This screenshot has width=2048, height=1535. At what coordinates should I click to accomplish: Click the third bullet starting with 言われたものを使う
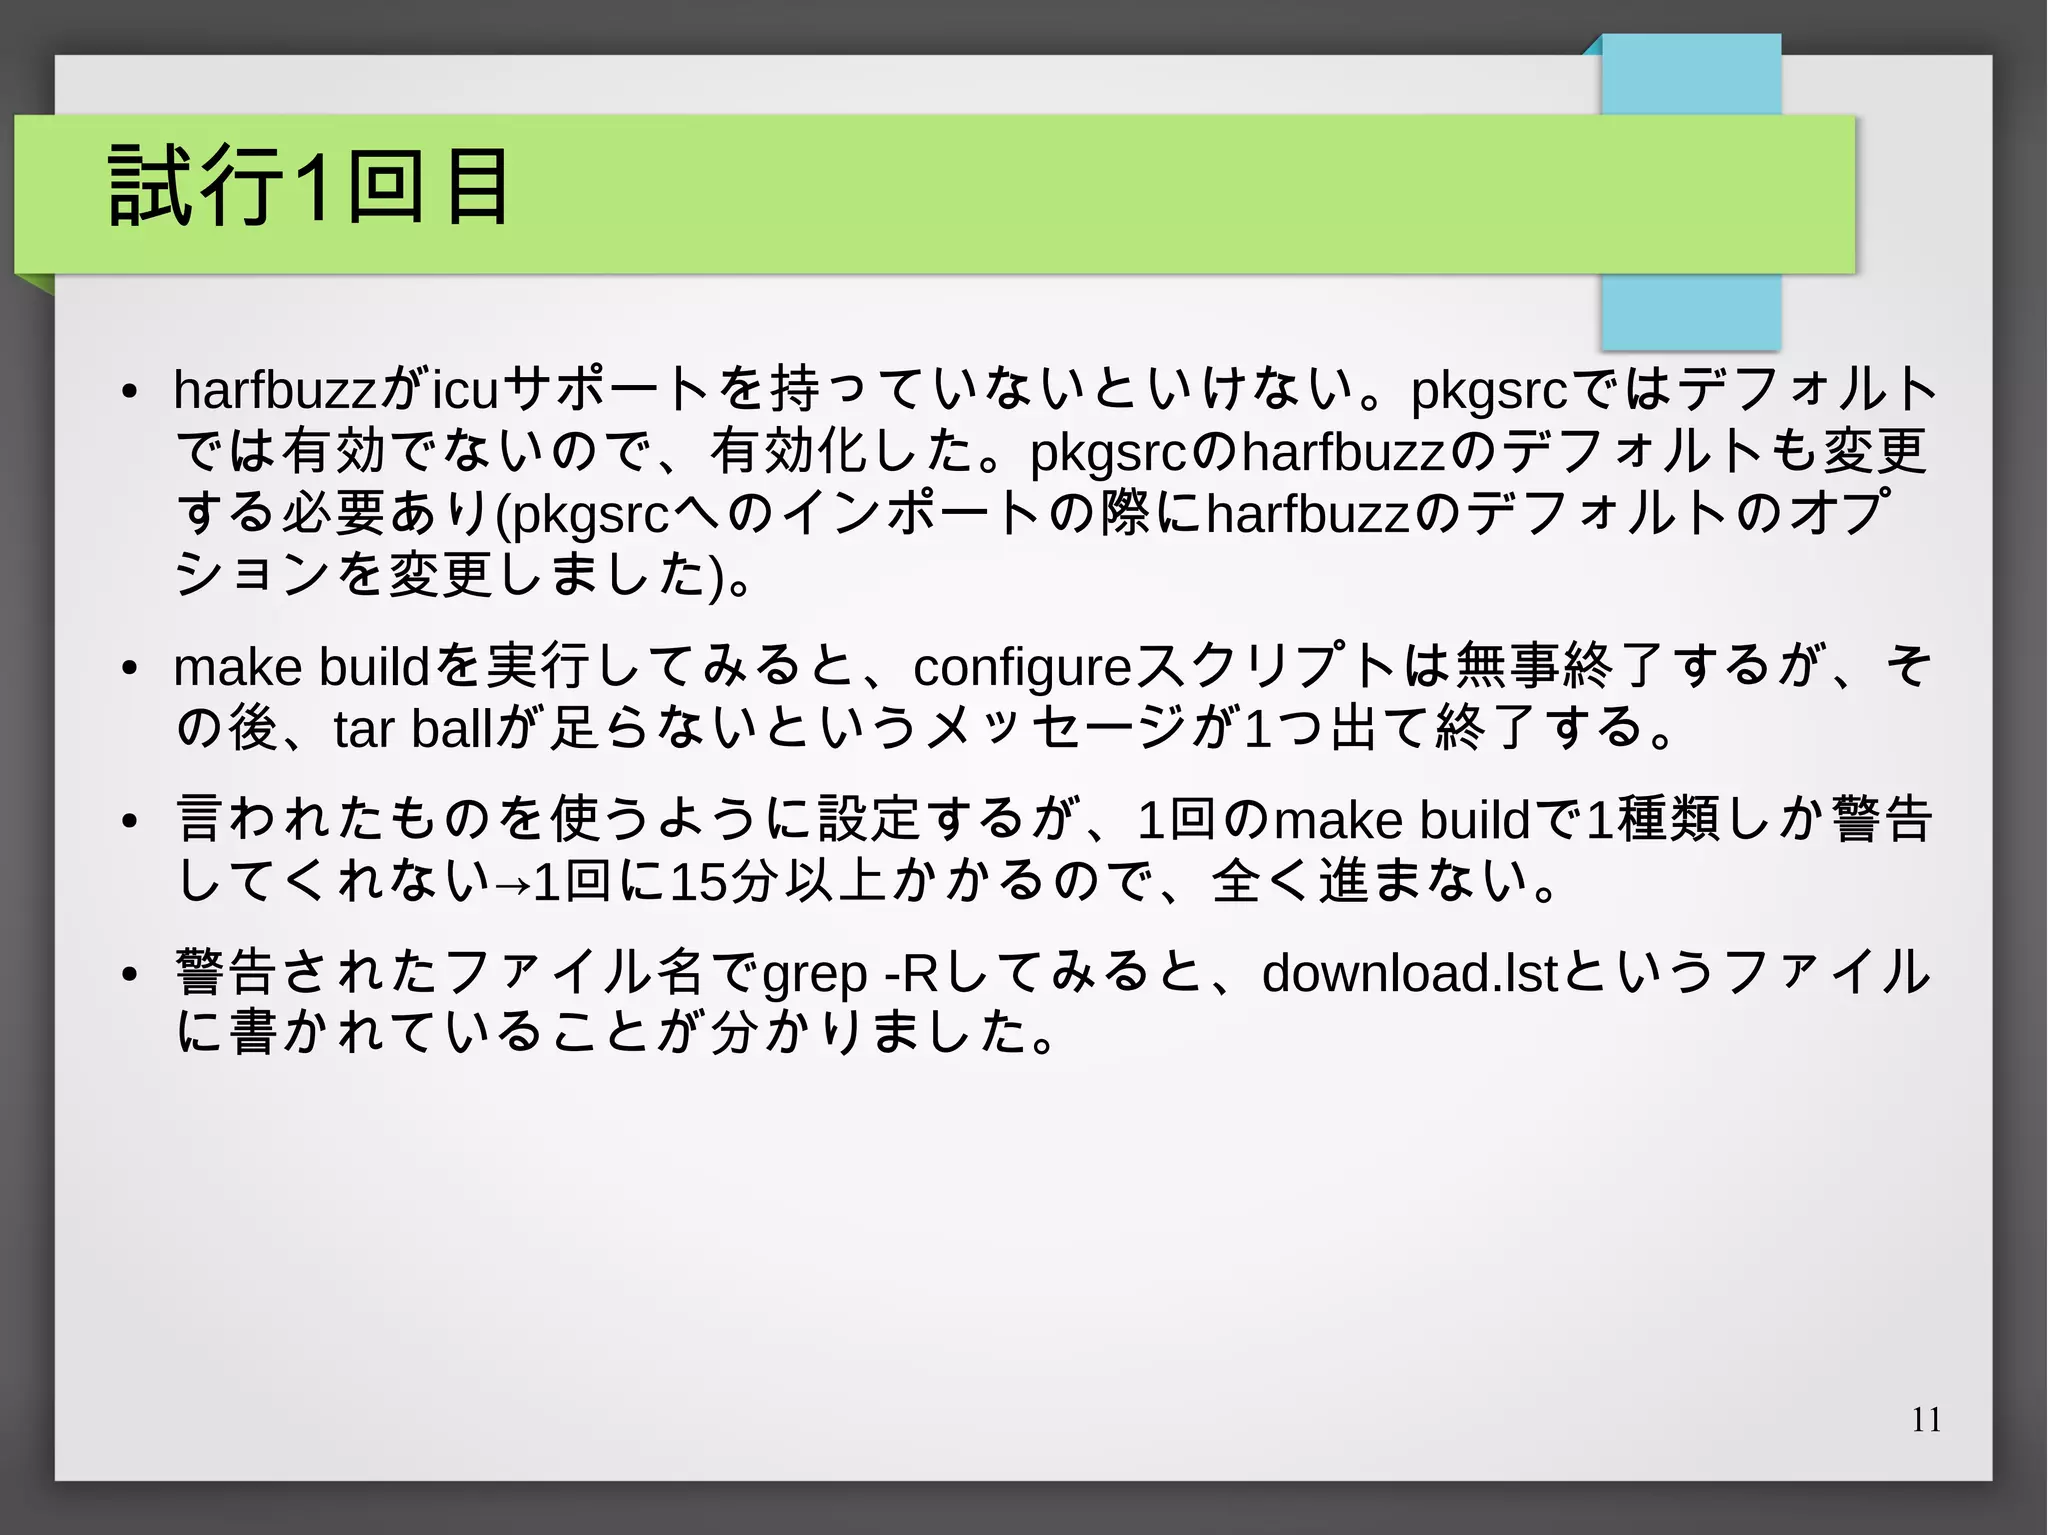[x=1053, y=850]
